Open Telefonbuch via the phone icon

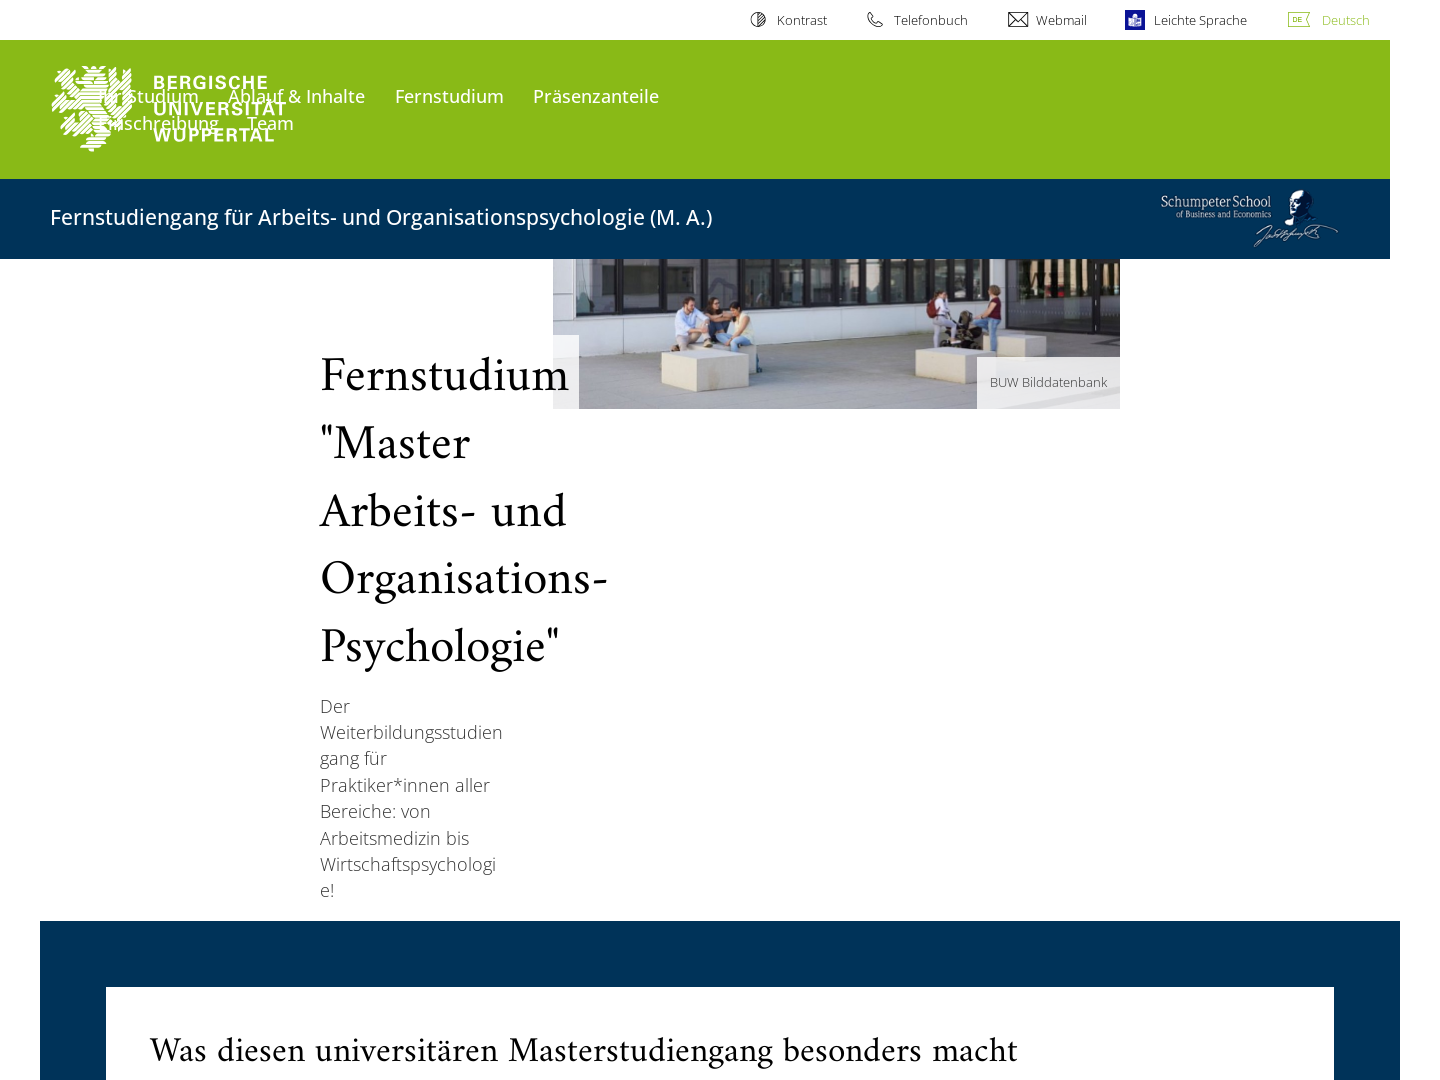(875, 20)
